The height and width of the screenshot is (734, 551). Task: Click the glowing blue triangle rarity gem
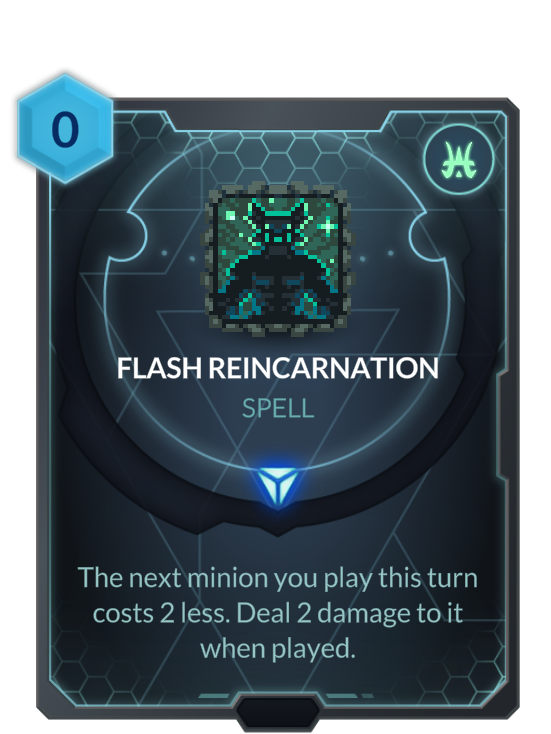point(277,487)
